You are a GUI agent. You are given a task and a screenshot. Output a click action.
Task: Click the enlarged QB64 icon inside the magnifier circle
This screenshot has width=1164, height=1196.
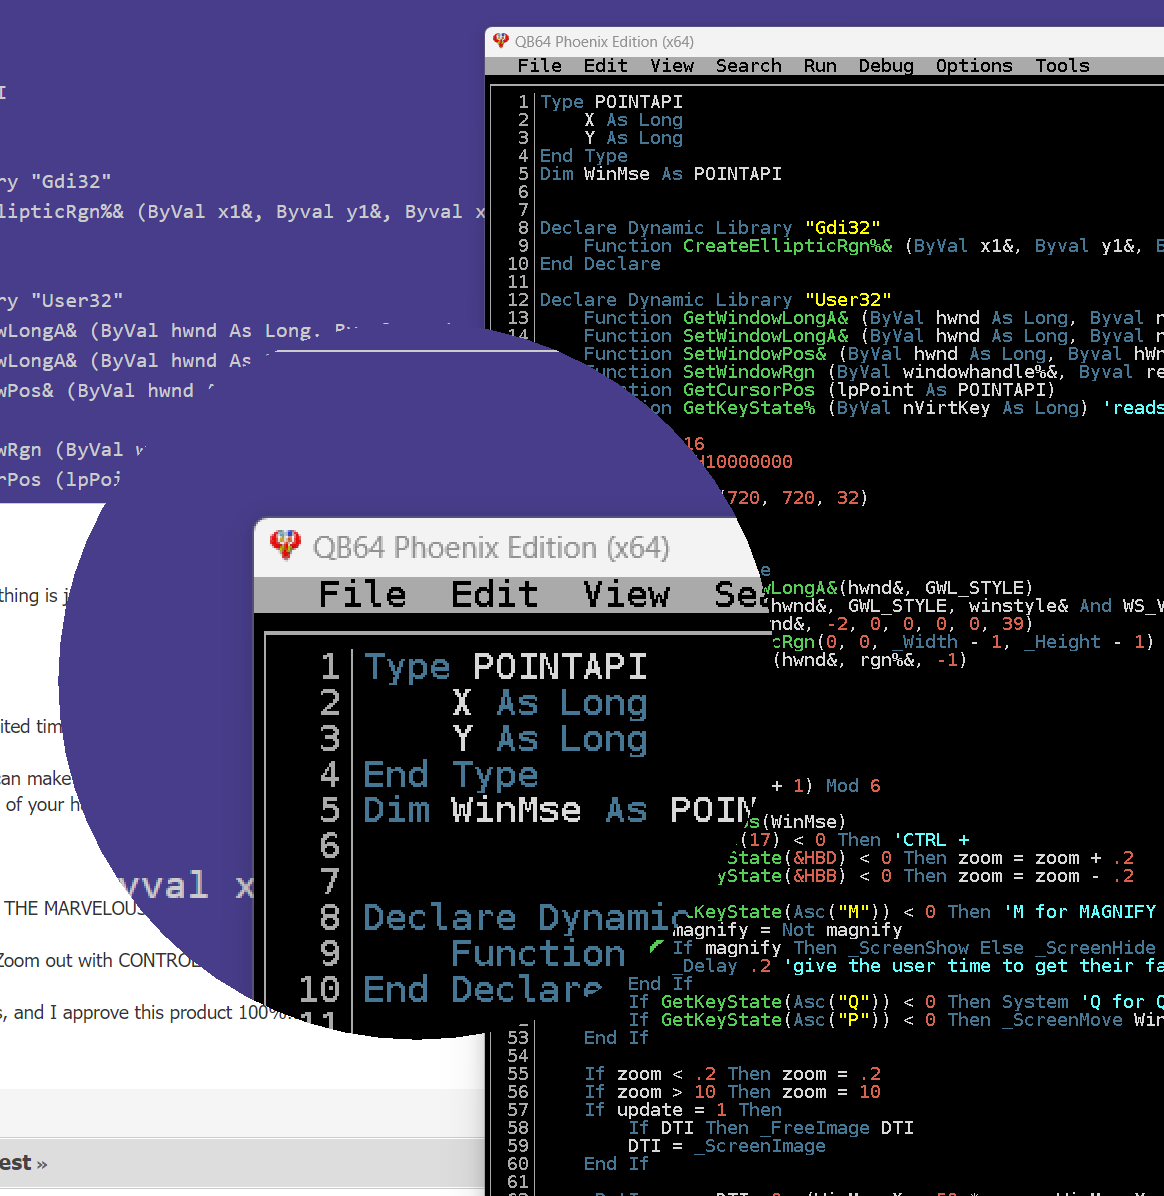(285, 545)
